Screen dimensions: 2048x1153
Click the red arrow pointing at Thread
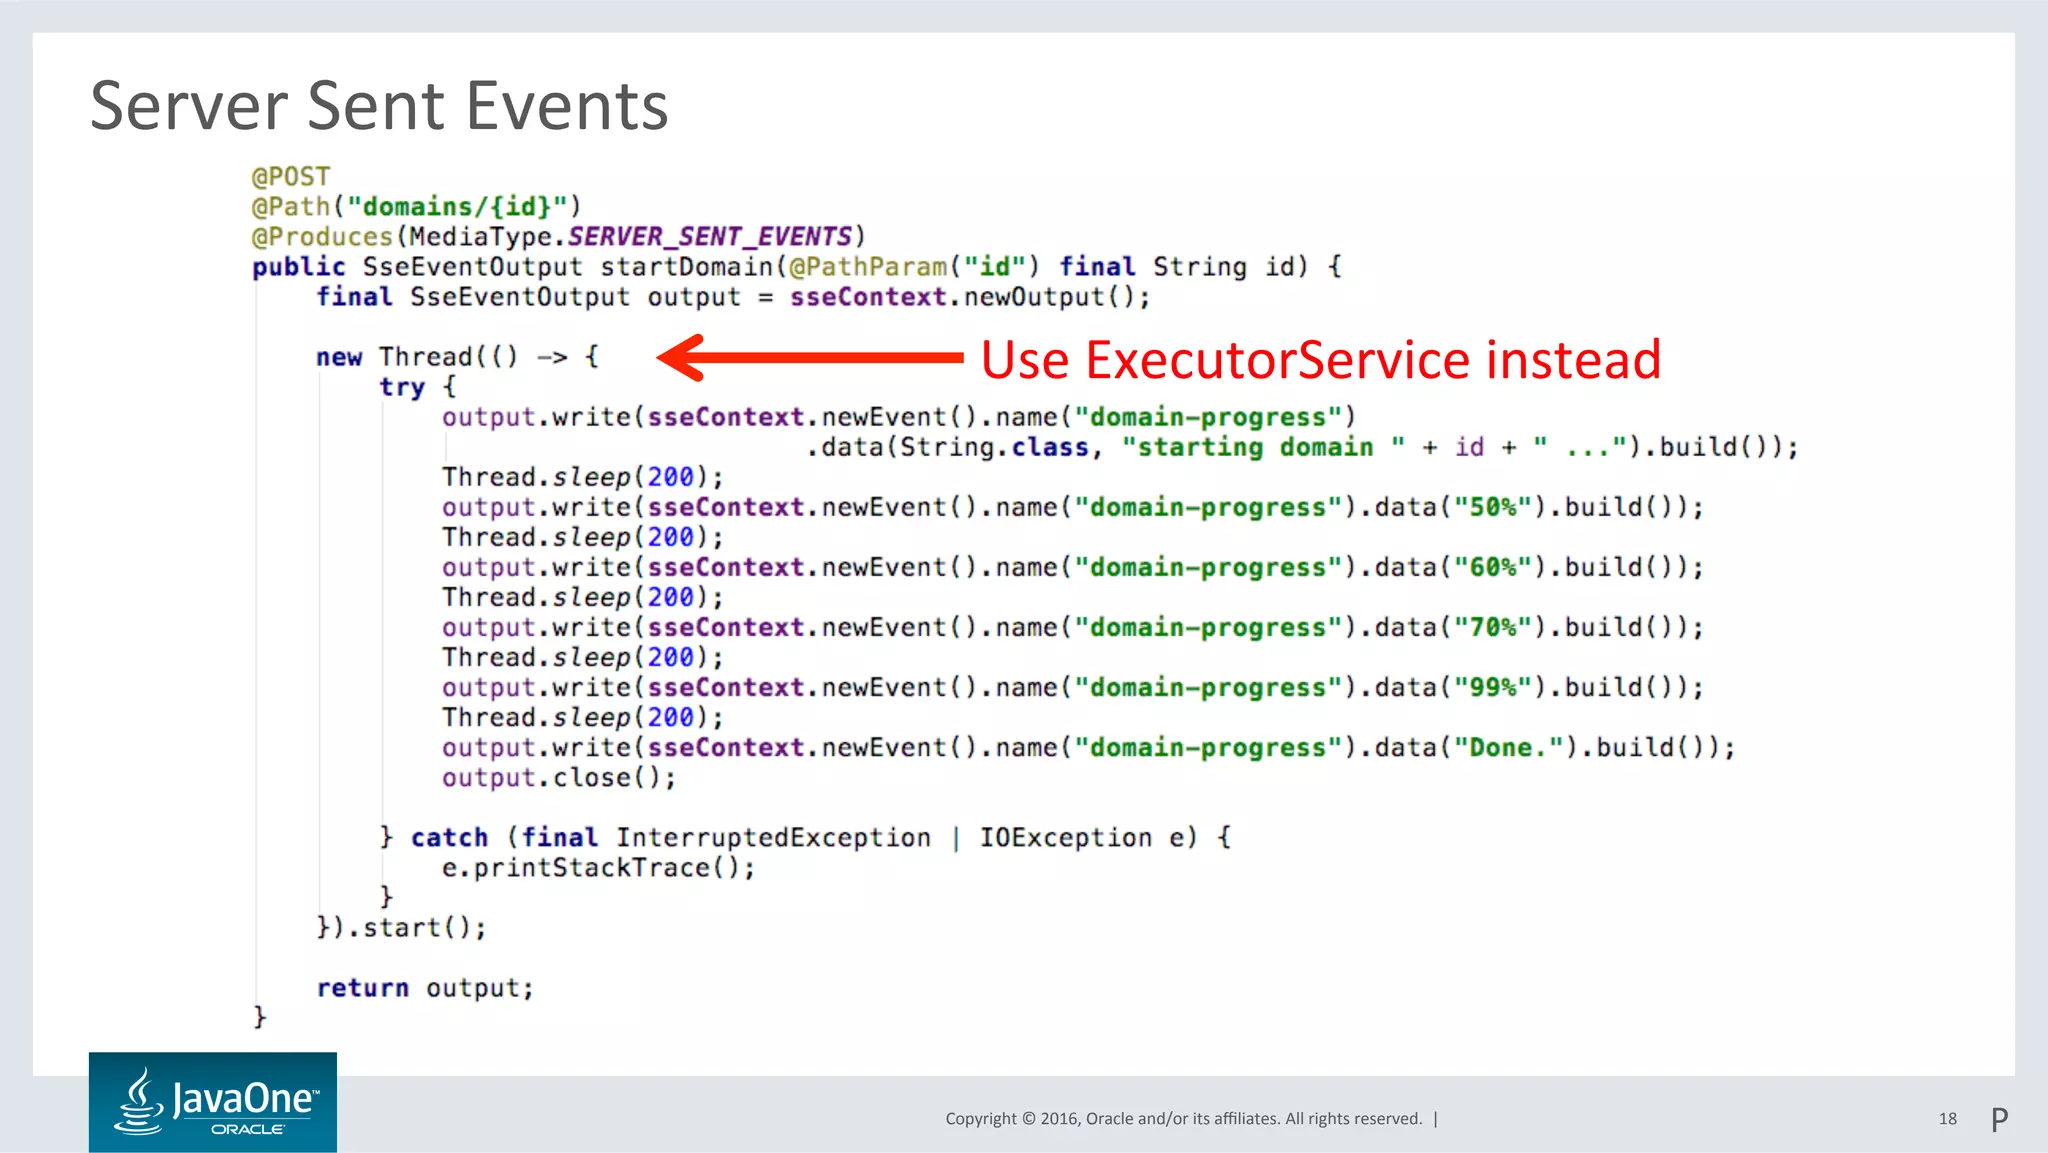(810, 357)
